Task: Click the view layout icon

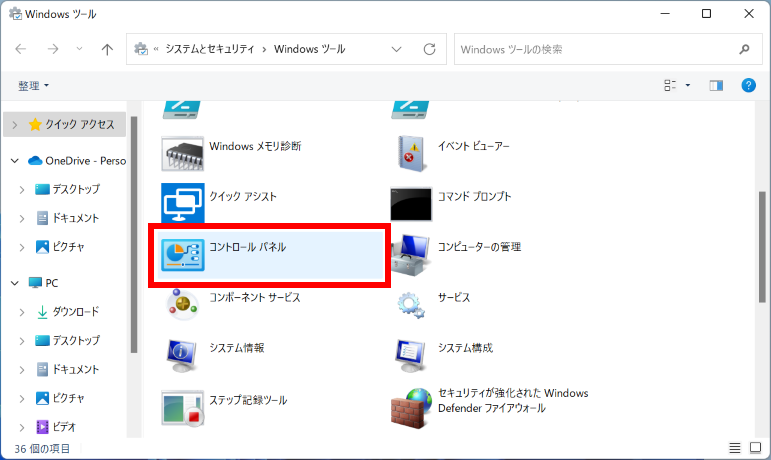Action: 670,86
